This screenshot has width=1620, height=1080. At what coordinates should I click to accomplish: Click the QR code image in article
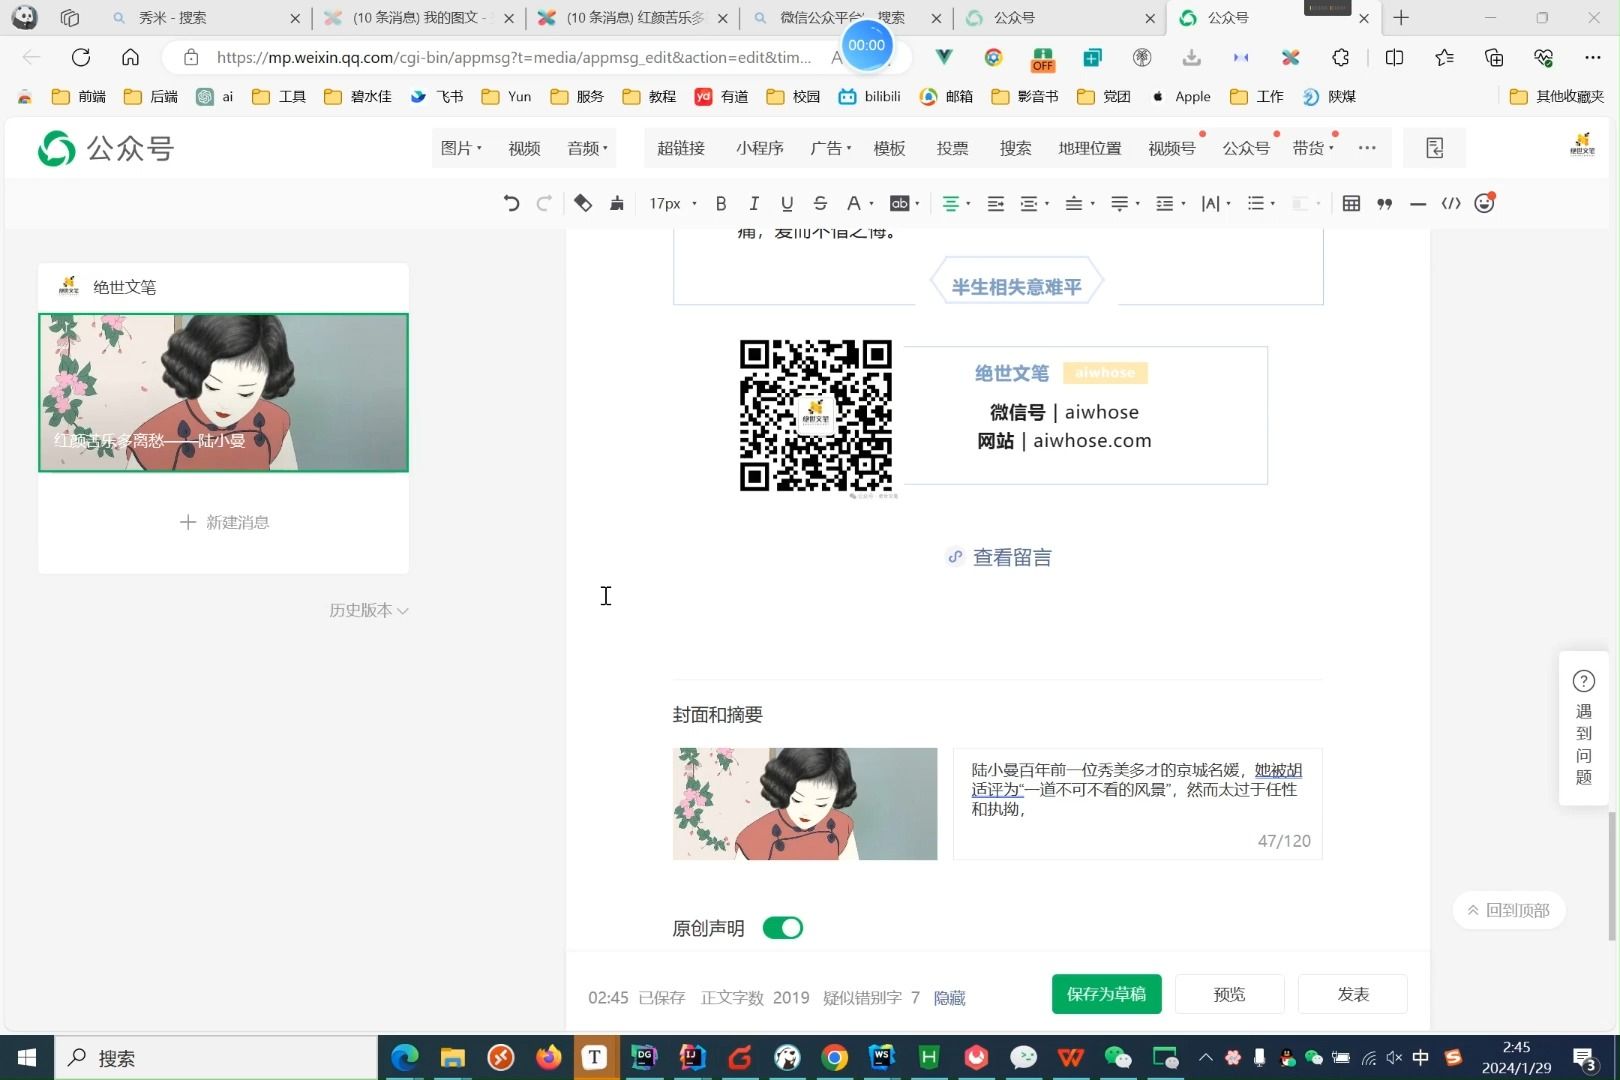[x=816, y=416]
